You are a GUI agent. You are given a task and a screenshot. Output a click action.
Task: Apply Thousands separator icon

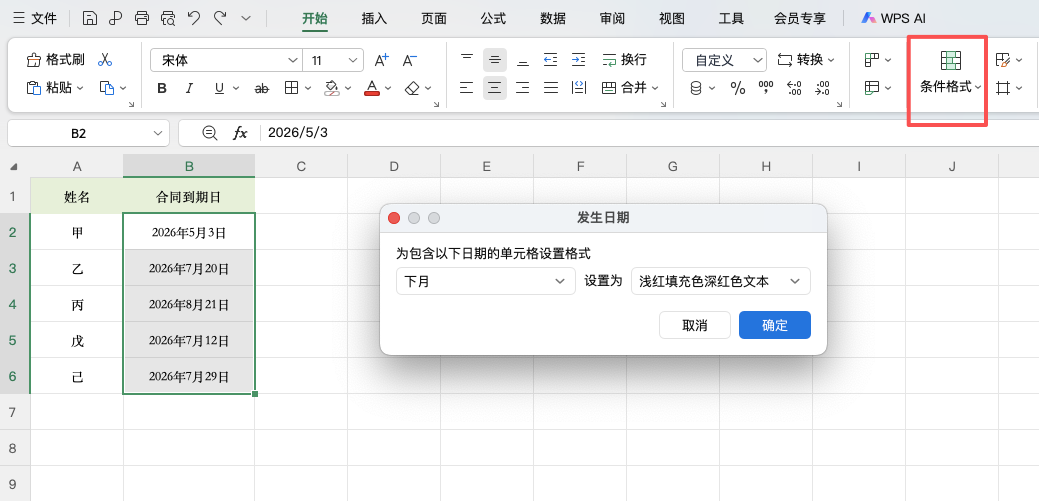pyautogui.click(x=766, y=87)
